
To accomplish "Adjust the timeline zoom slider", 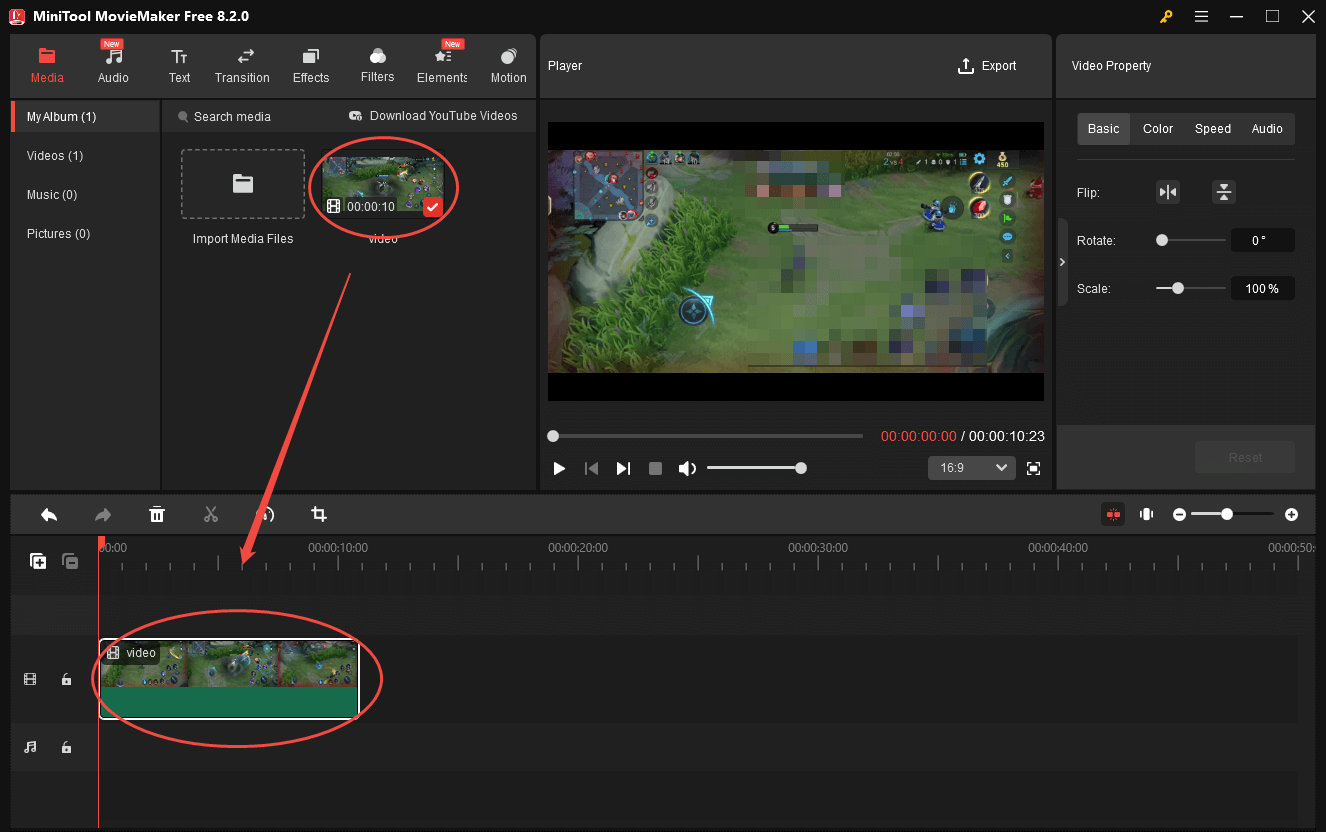I will click(1232, 514).
